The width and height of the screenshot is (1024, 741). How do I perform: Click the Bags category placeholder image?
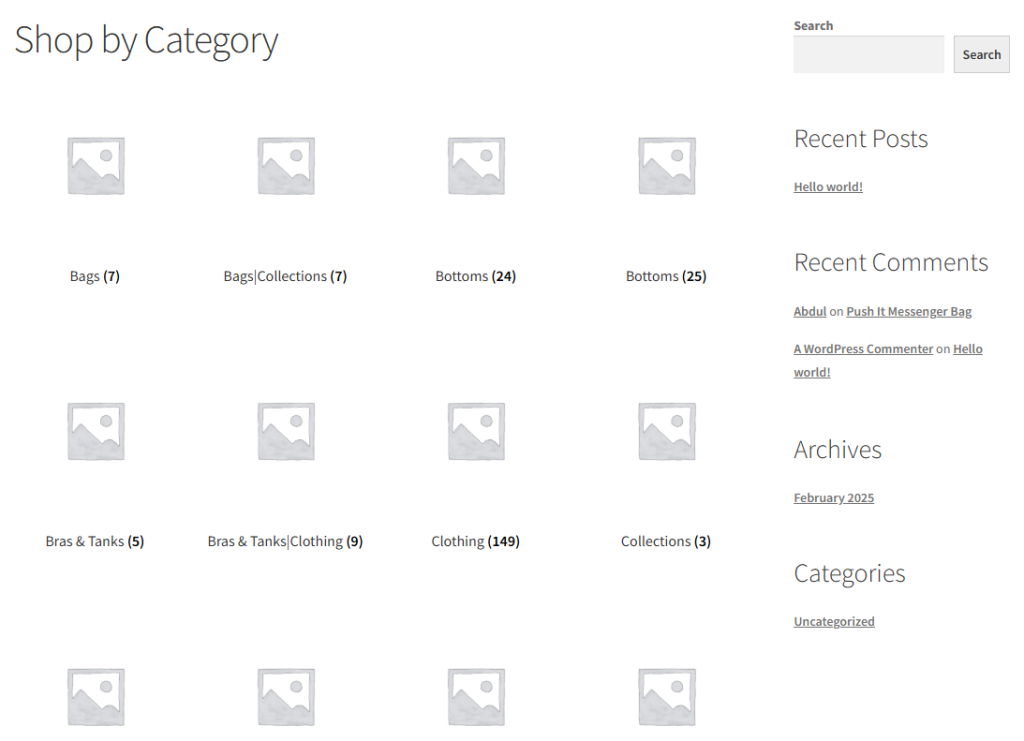click(95, 166)
